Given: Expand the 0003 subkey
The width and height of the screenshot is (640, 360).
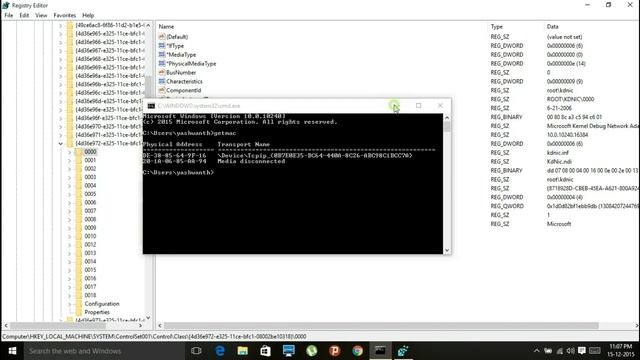Looking at the screenshot, I should [69, 177].
